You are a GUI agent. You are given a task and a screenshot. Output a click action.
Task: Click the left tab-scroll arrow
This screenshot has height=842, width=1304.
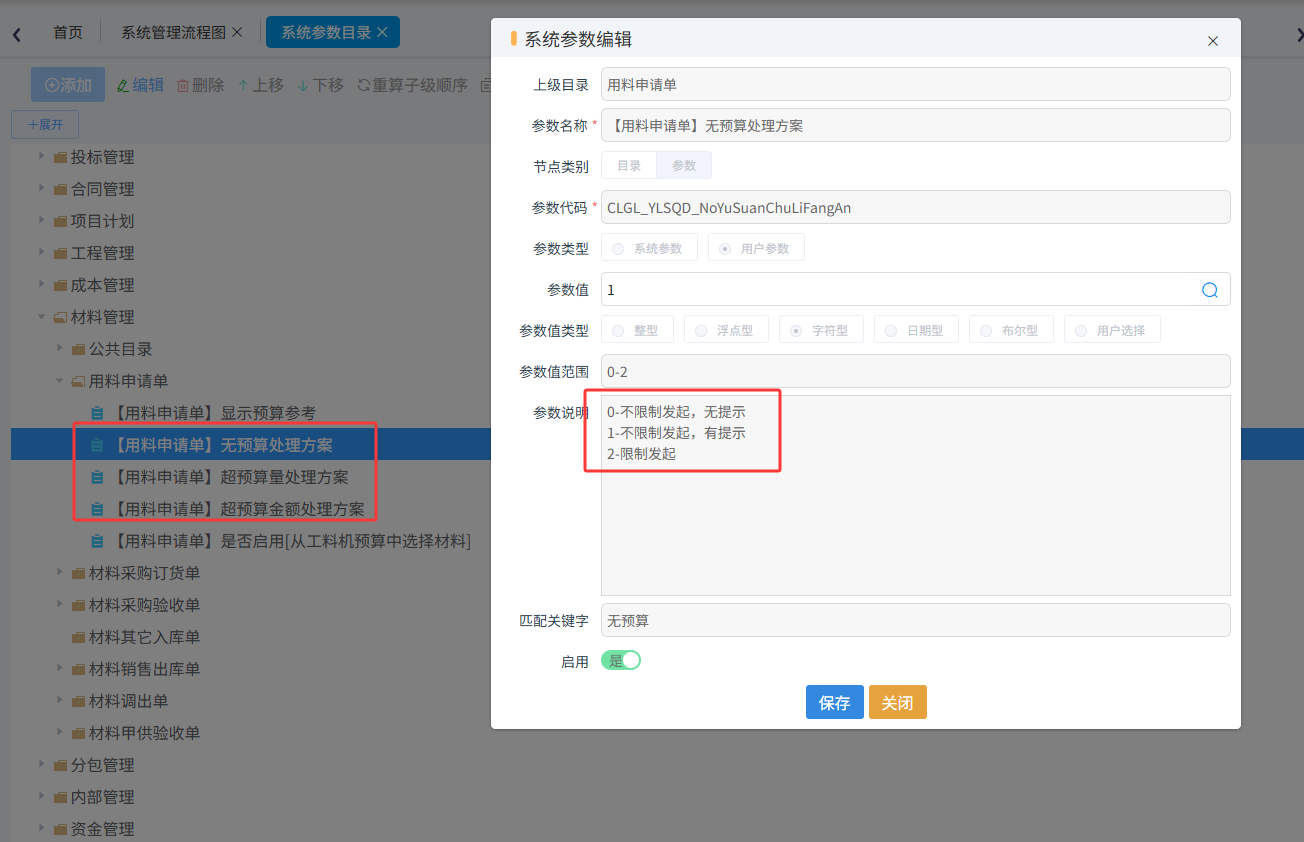coord(17,35)
